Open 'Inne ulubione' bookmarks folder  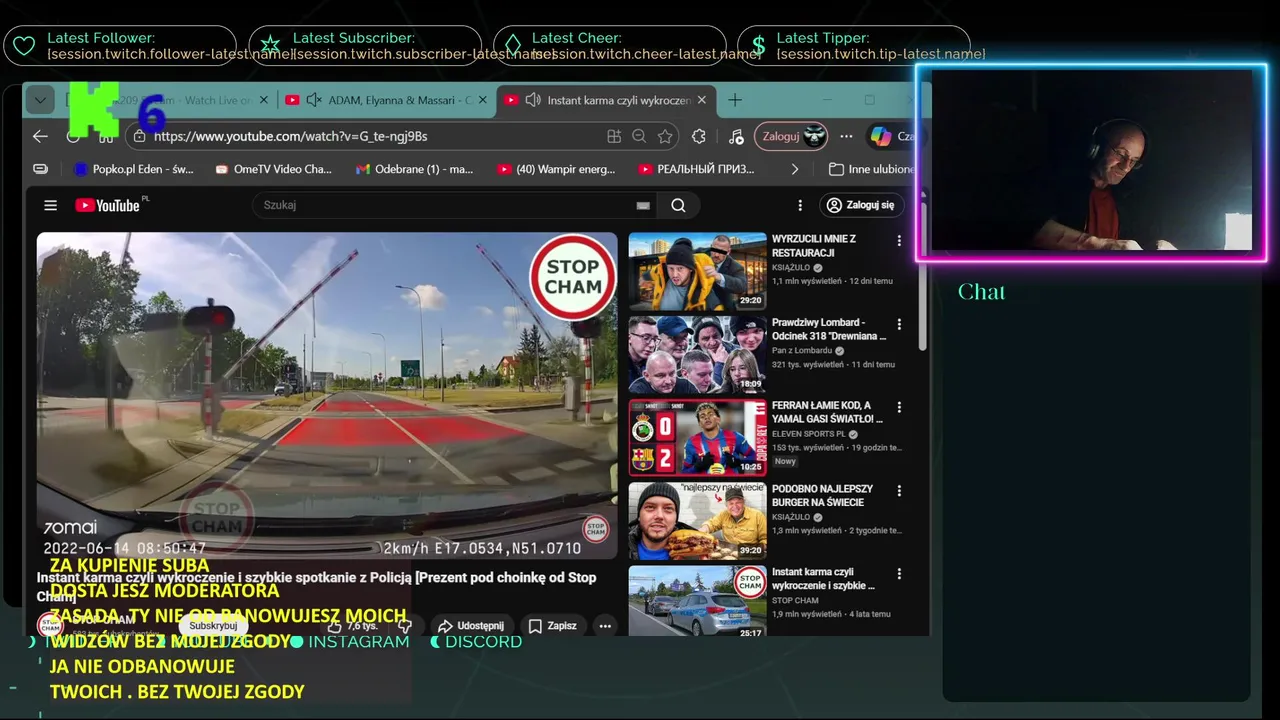872,169
